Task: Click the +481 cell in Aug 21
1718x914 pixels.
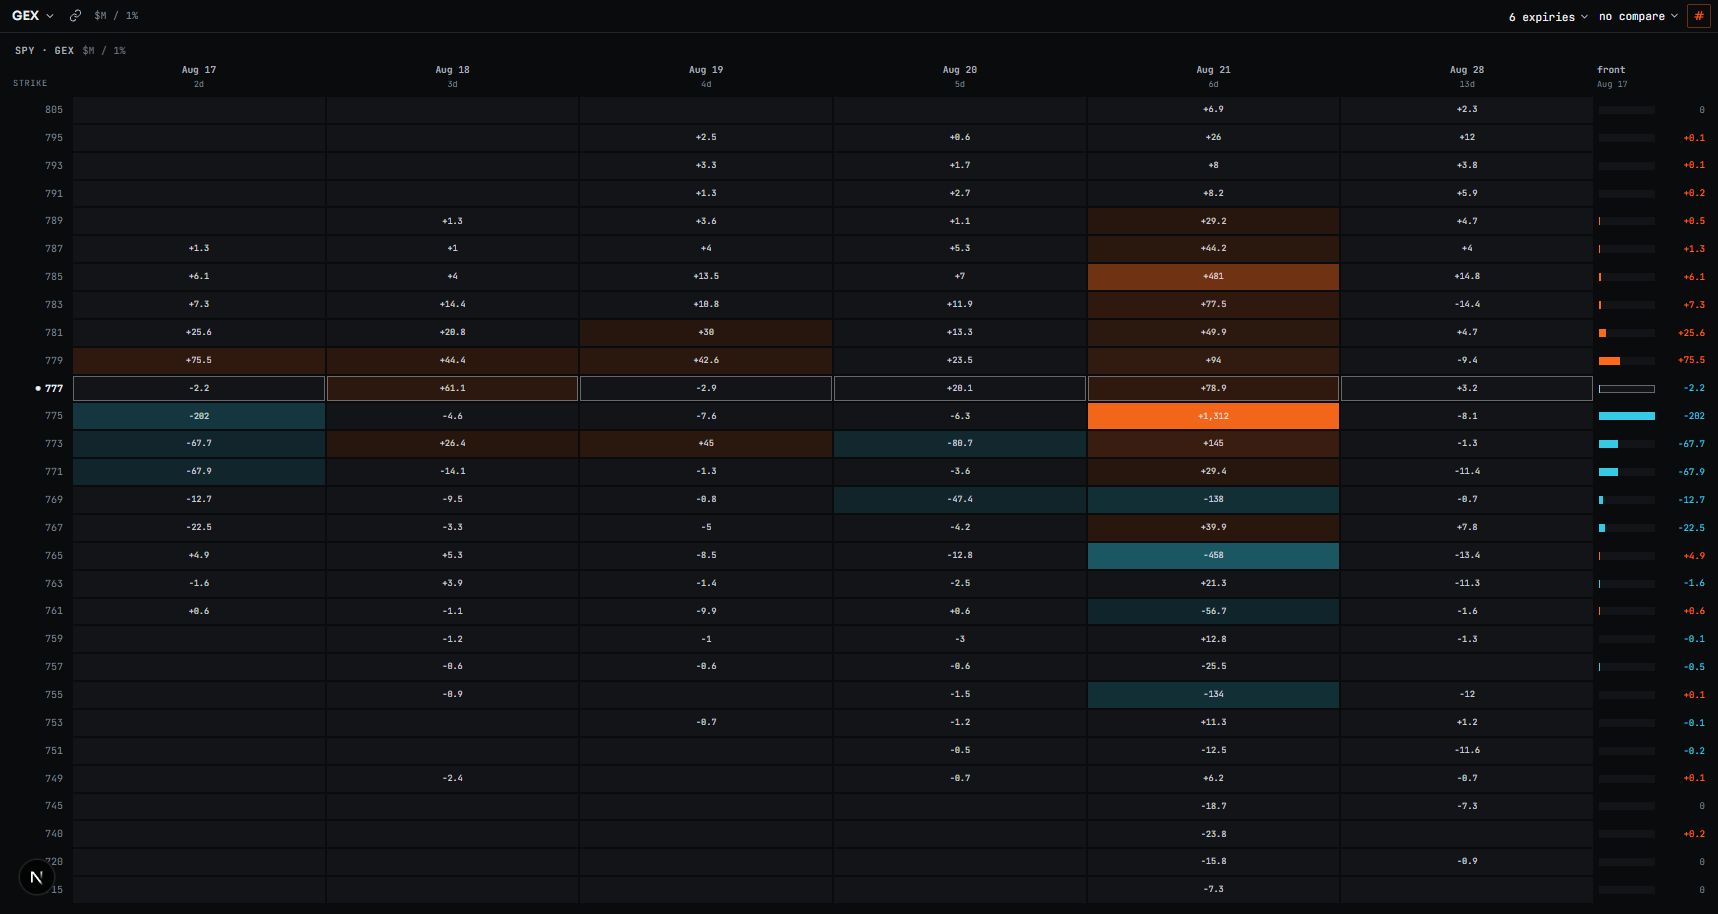Action: click(1213, 276)
